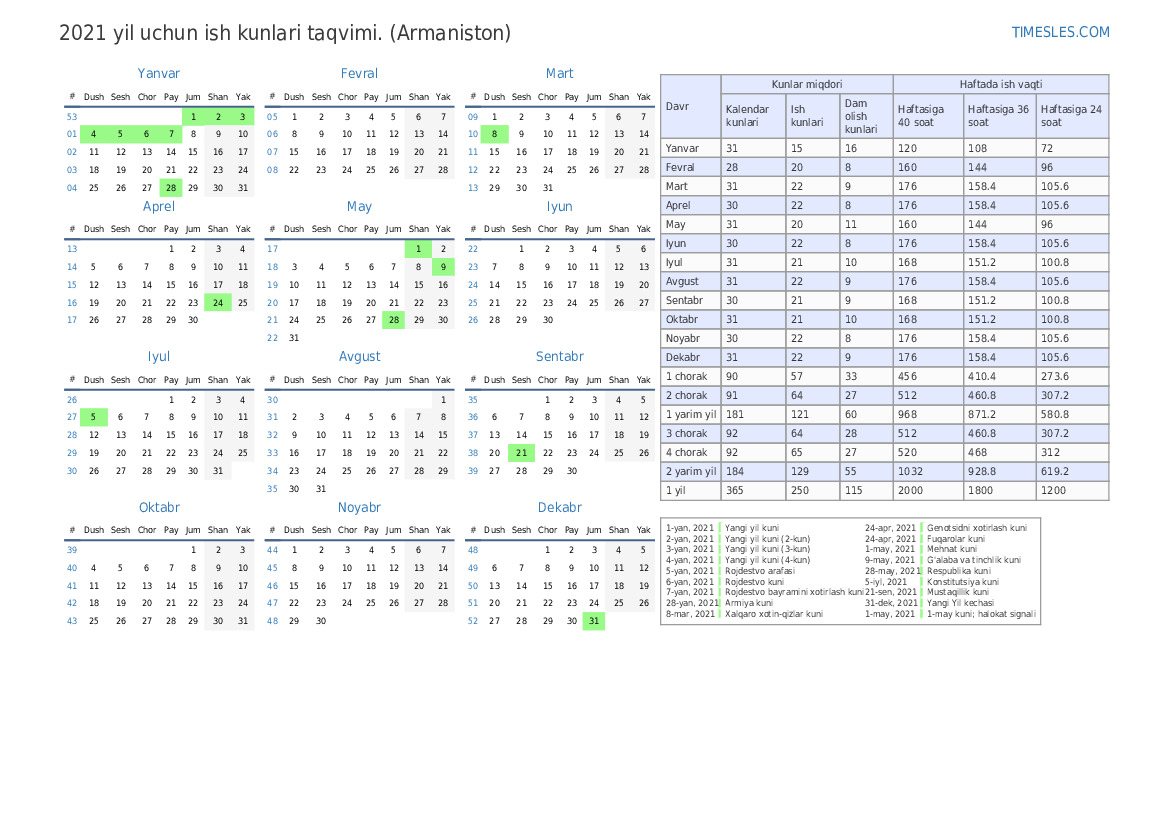1169x827 pixels.
Task: Click the 'Armiya kuni' holiday entry
Action: 749,603
